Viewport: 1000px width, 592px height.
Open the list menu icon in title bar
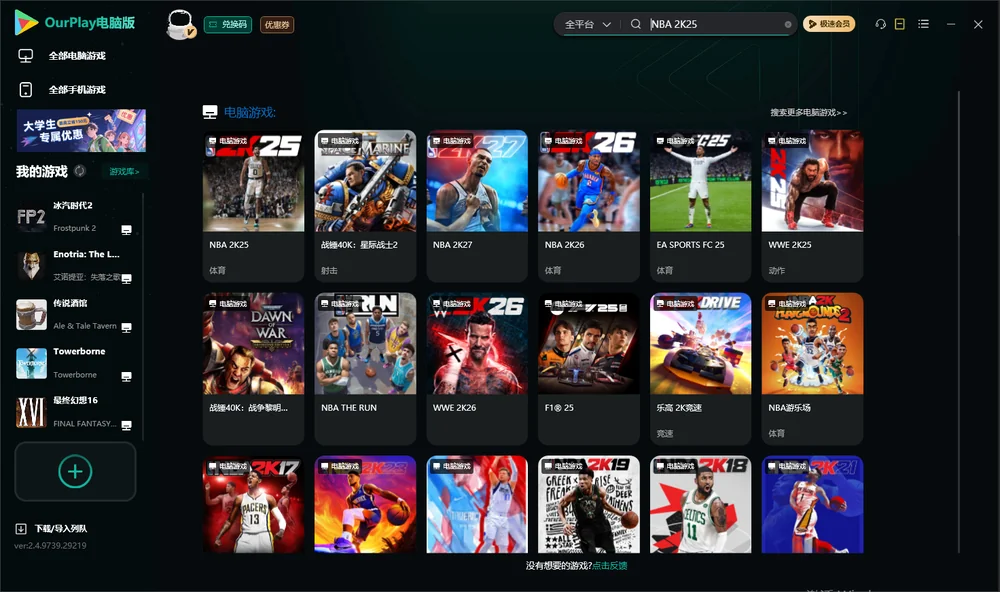point(923,24)
